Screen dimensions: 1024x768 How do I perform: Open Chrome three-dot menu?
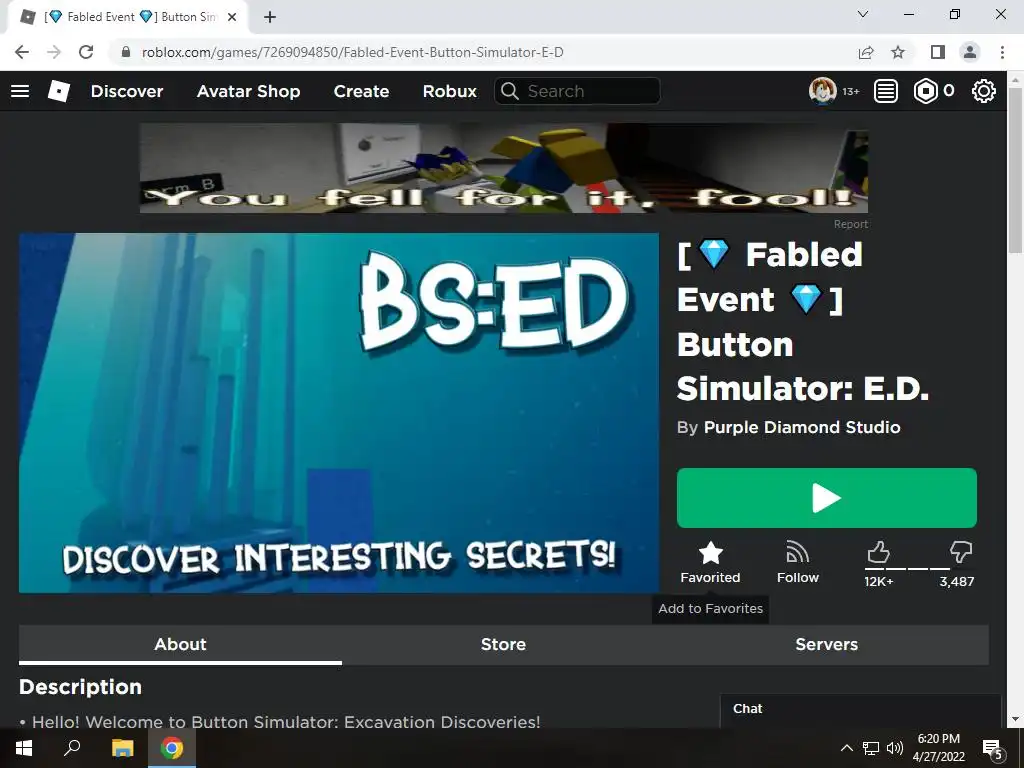(x=1002, y=52)
